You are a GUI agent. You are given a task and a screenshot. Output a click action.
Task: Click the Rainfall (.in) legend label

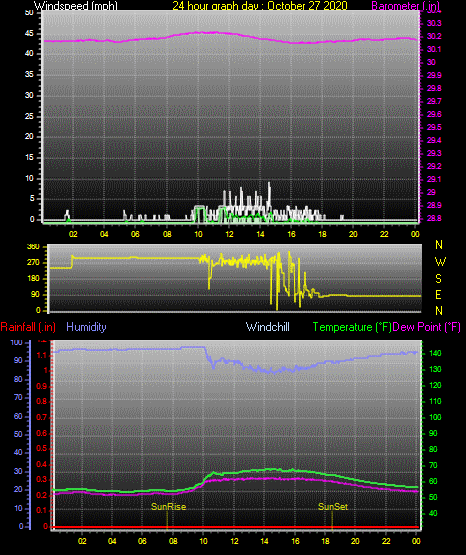tap(28, 327)
